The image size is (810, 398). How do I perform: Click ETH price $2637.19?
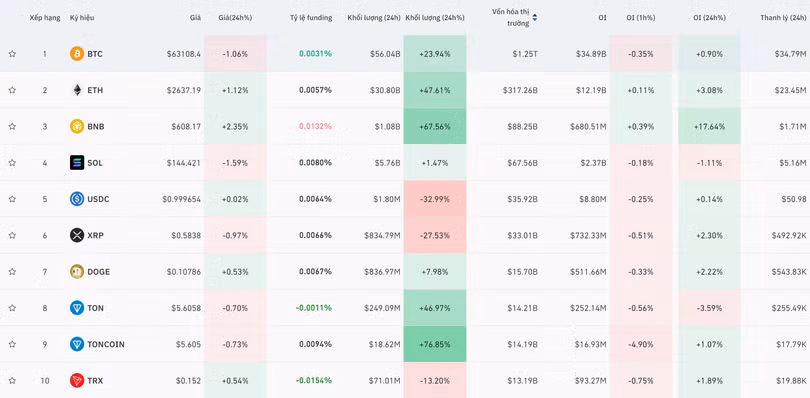point(184,90)
